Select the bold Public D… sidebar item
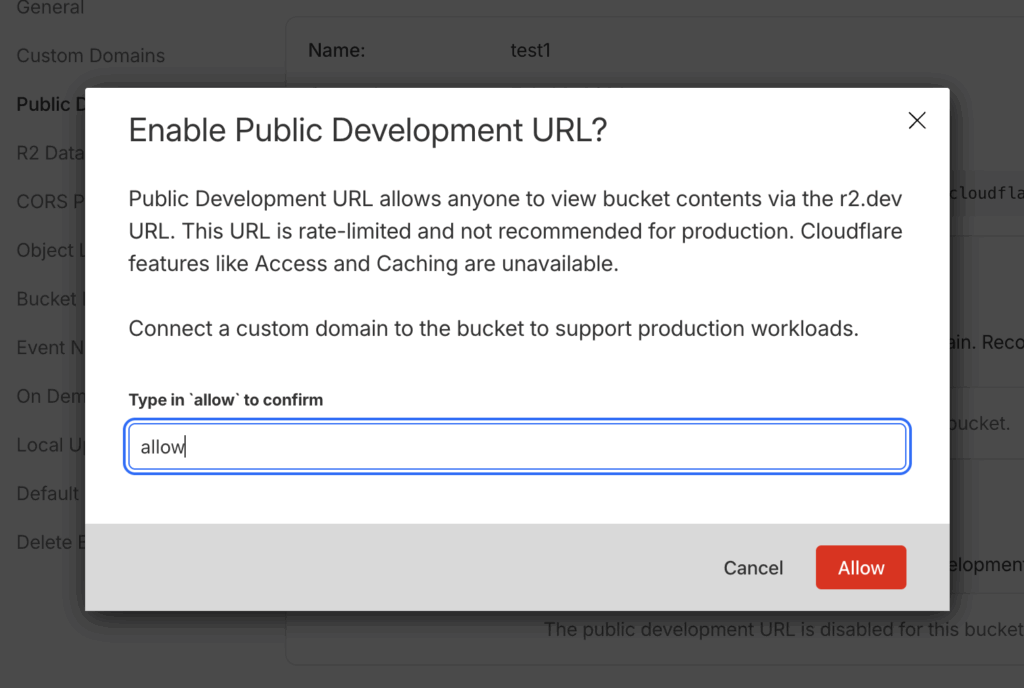The width and height of the screenshot is (1024, 688). coord(45,104)
